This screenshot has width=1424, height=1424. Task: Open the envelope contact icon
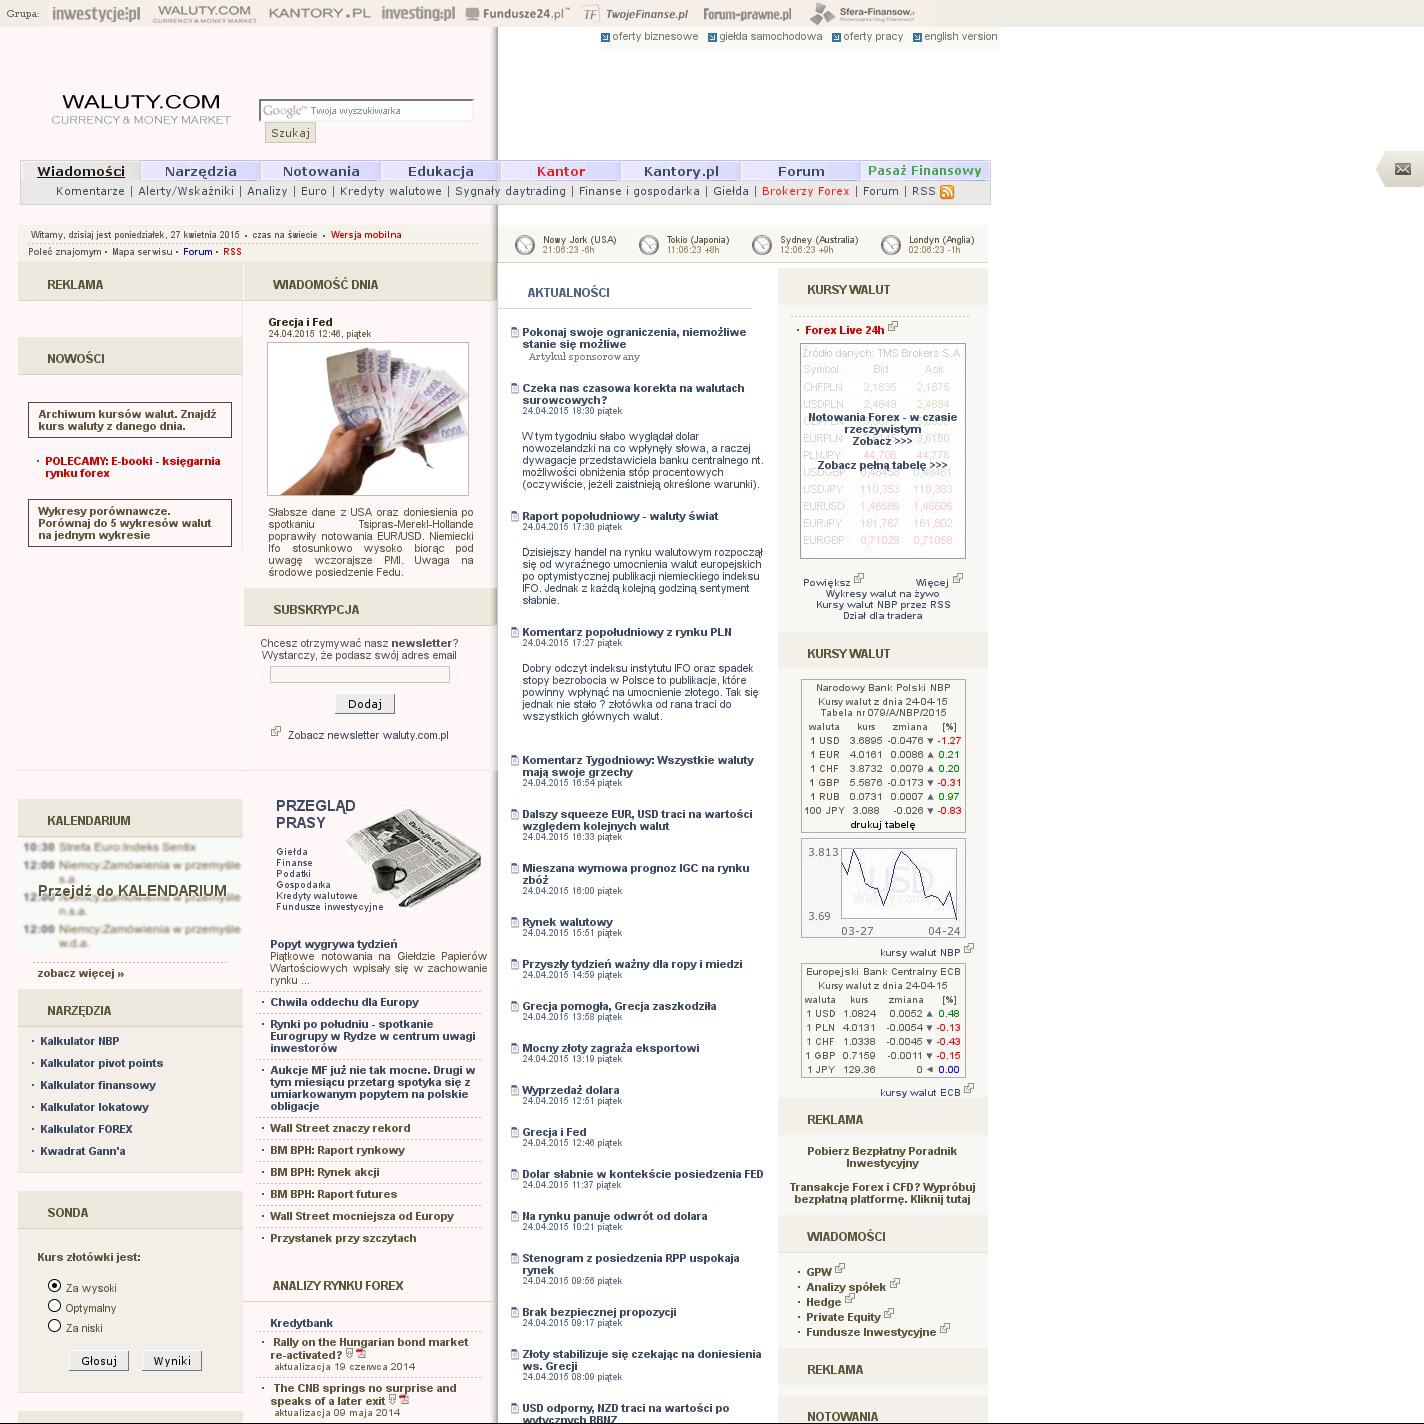coord(1402,169)
